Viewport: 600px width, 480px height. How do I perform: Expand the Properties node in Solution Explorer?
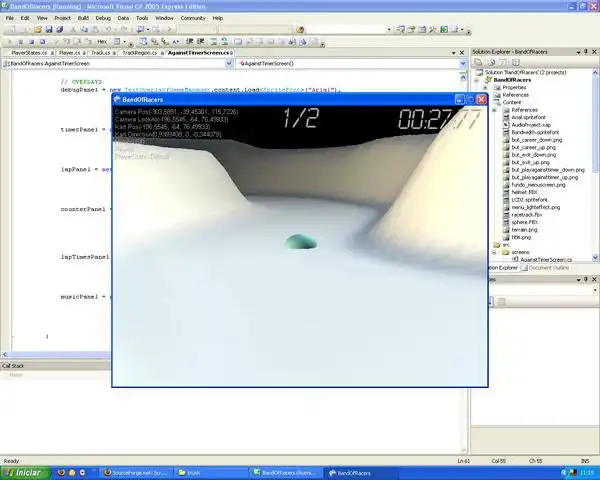click(485, 88)
